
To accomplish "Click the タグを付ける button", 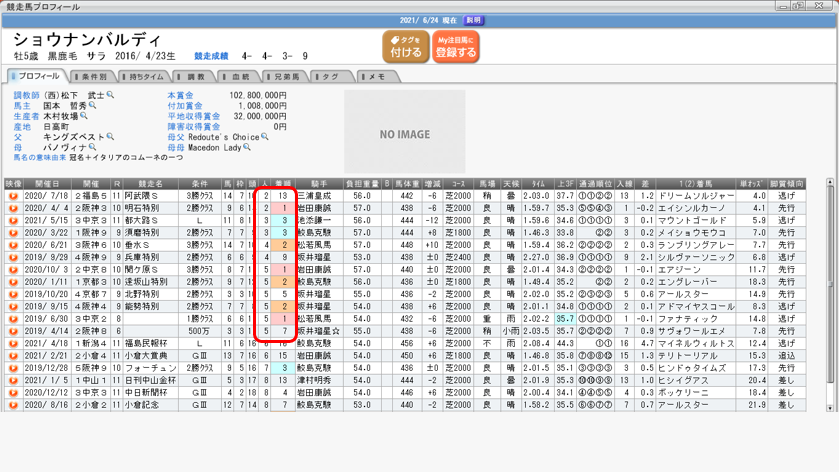I will click(406, 46).
